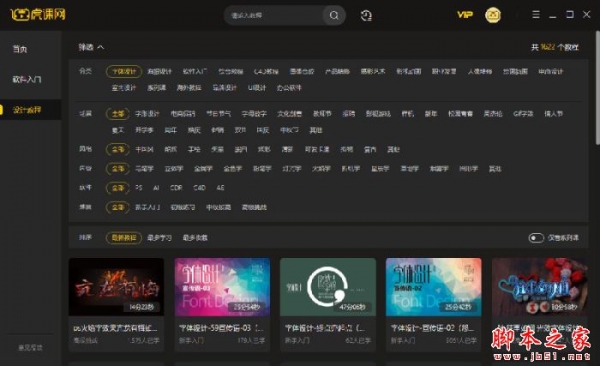Open the green circle font tutorial thumbnail
The height and width of the screenshot is (366, 600).
pyautogui.click(x=328, y=287)
